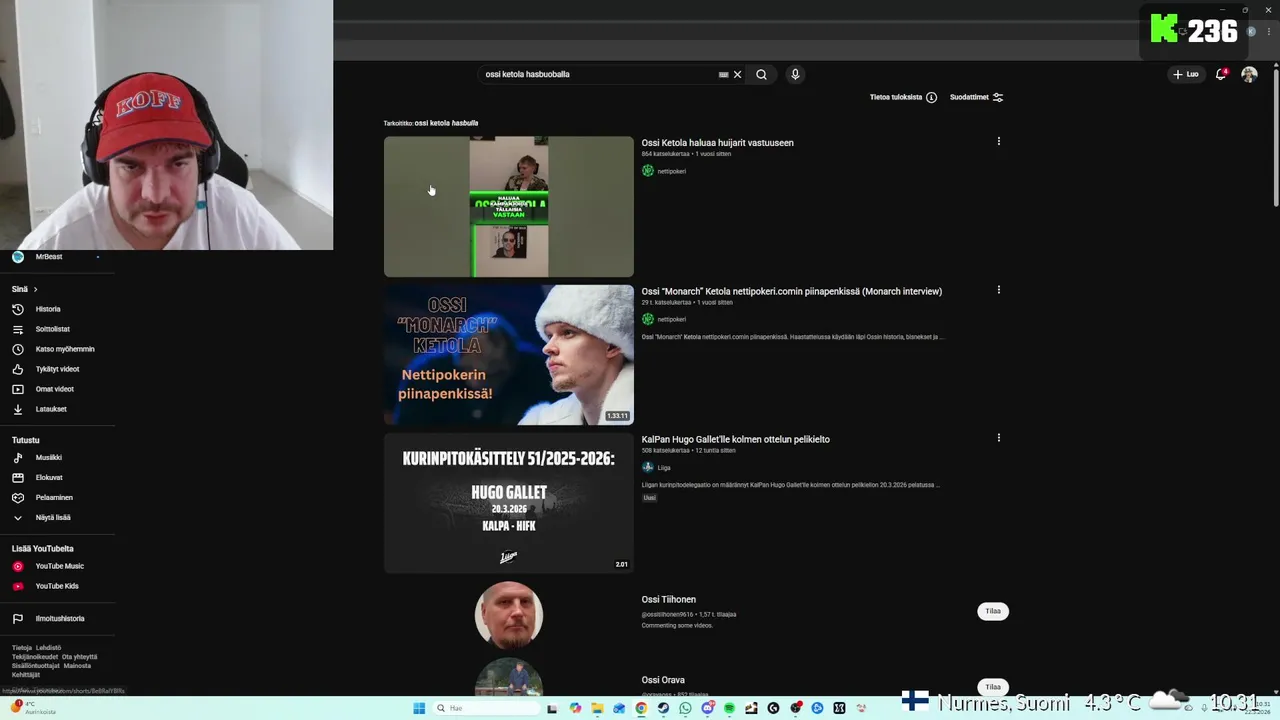Open Omat videot
The width and height of the screenshot is (1280, 720).
click(57, 389)
